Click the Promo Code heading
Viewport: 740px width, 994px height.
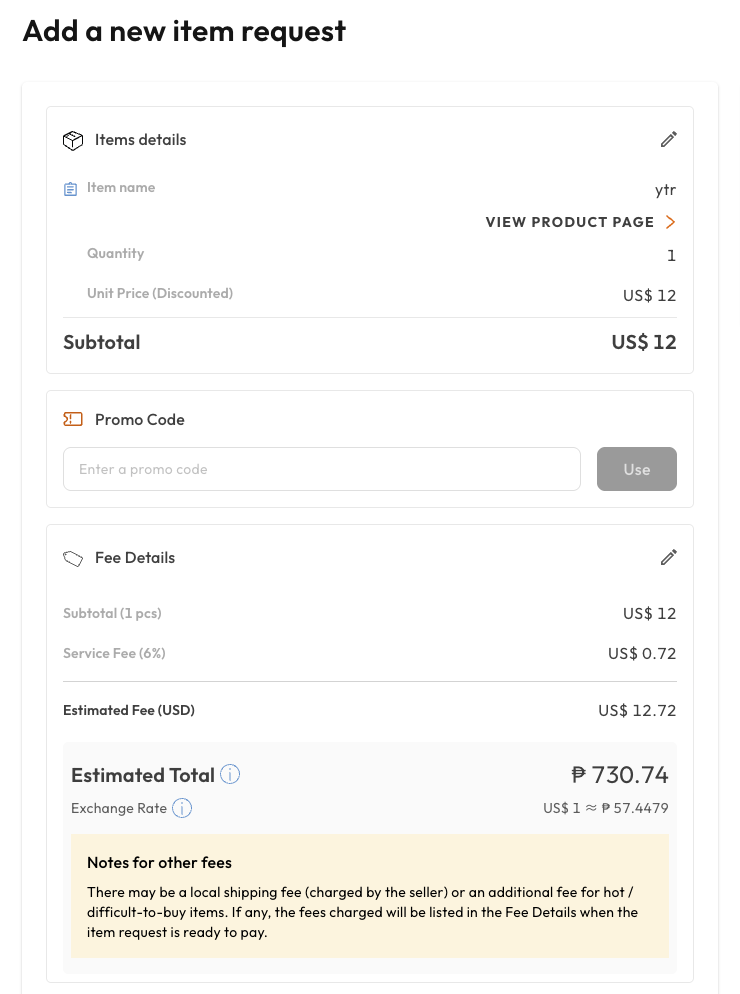click(x=140, y=419)
